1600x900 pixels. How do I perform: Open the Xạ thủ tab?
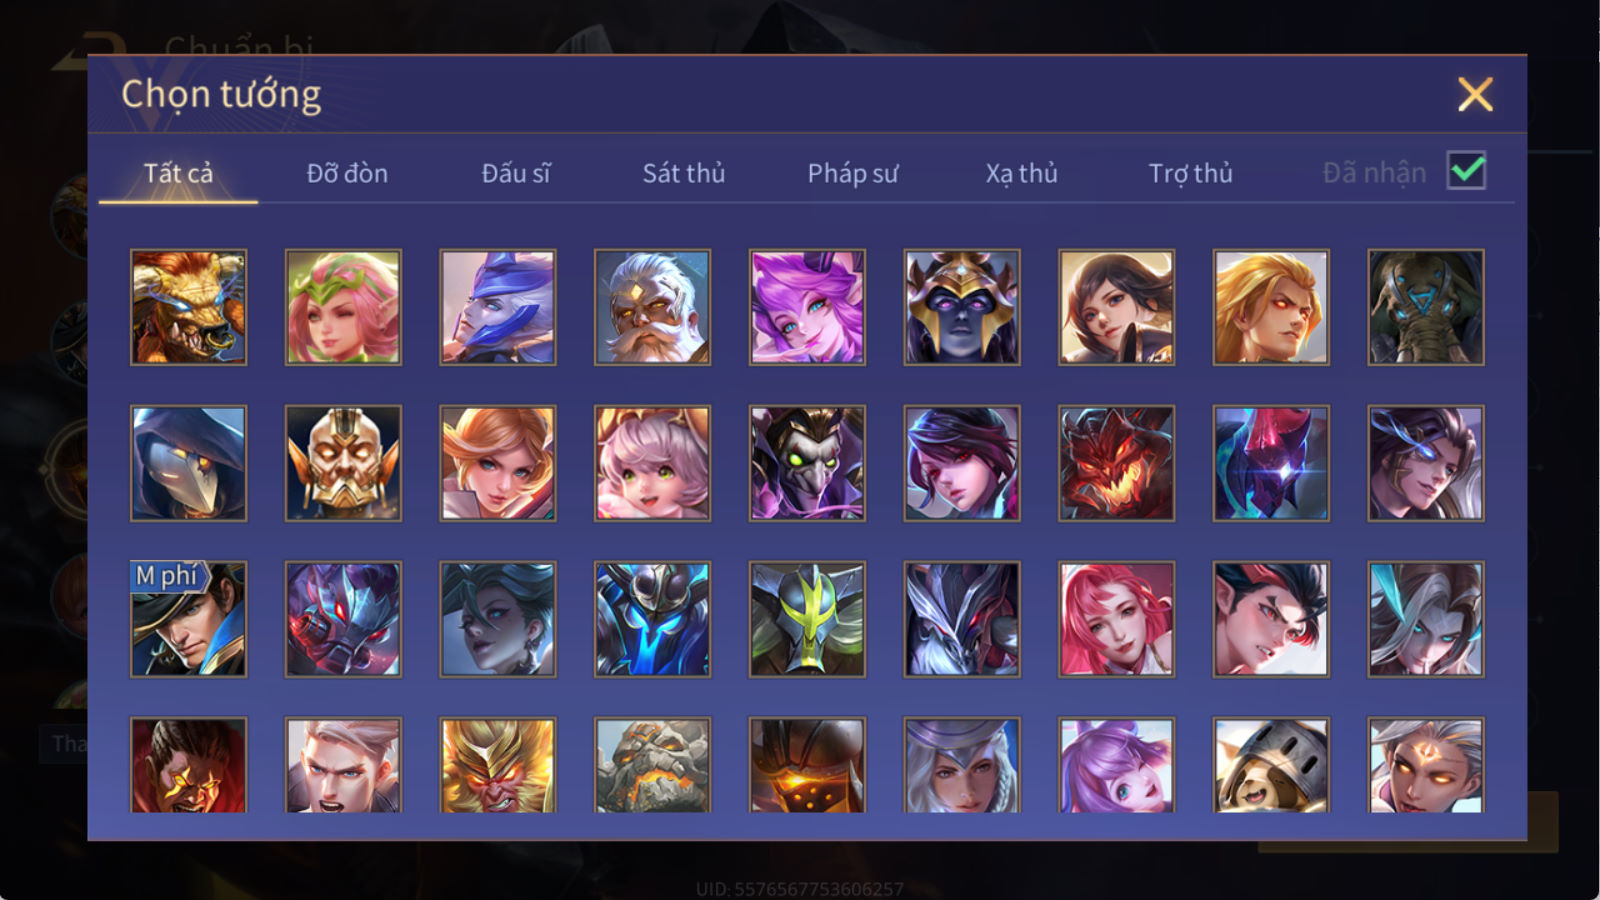(x=1021, y=173)
